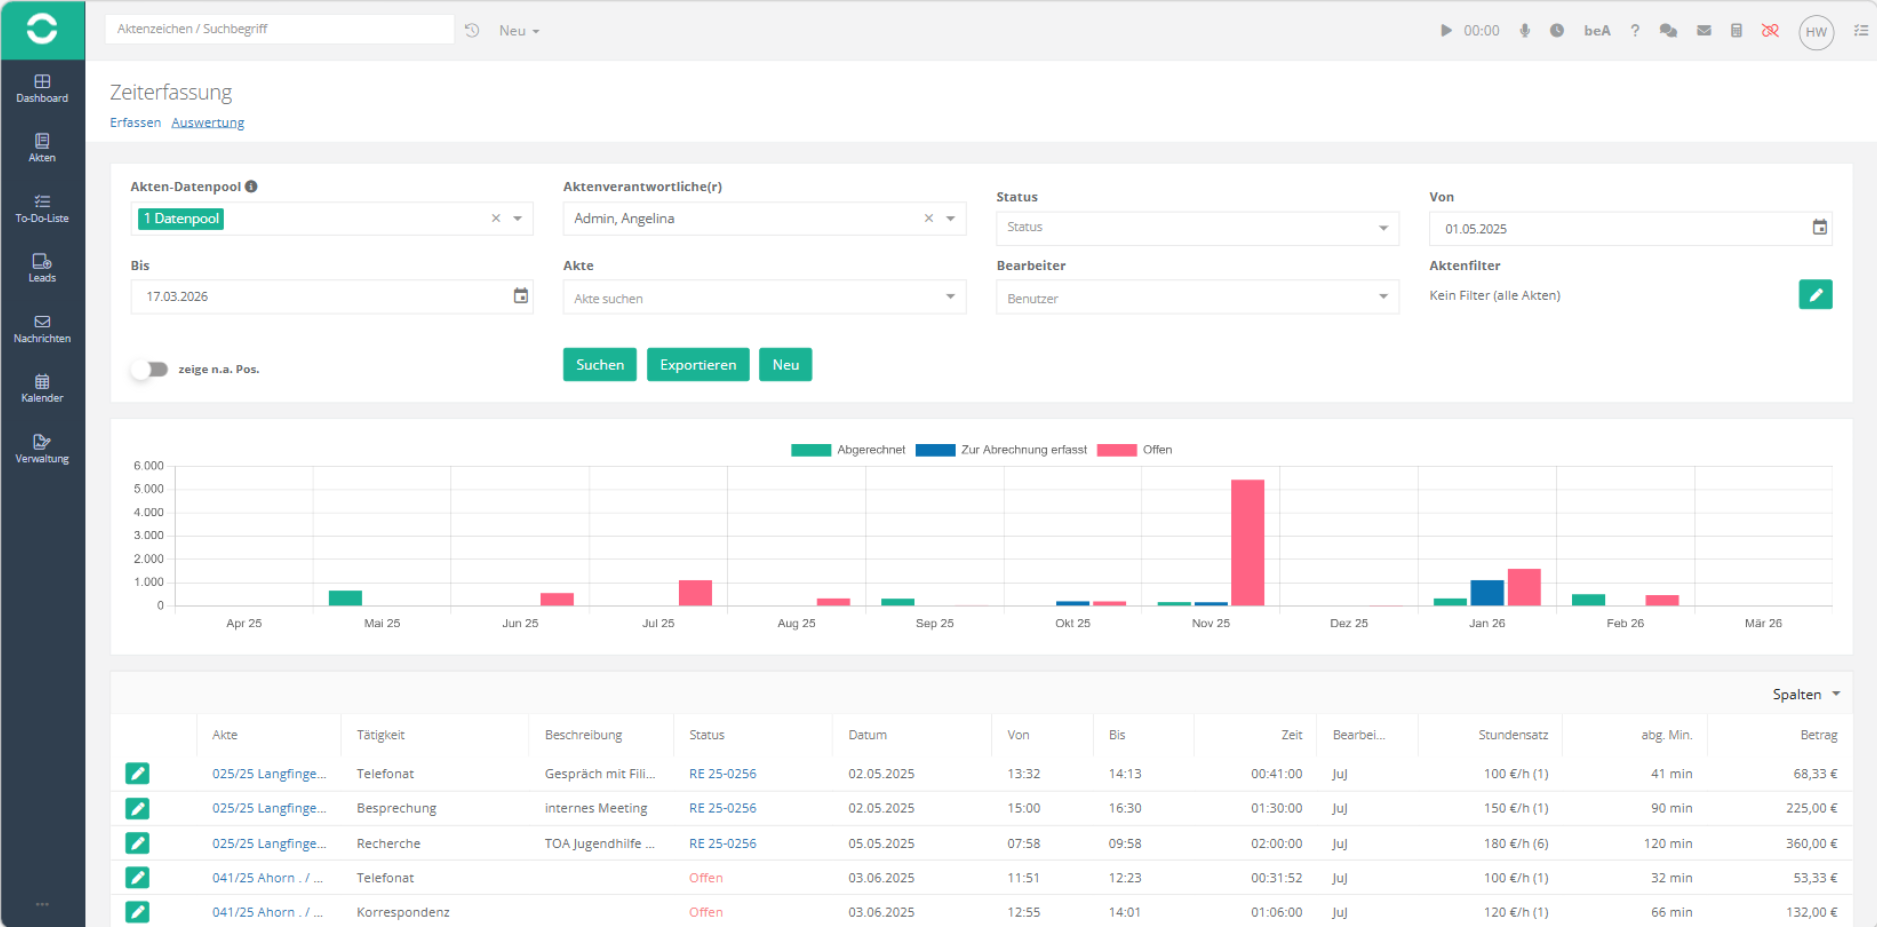This screenshot has height=927, width=1877.
Task: Toggle Offen series in chart legend
Action: click(x=1134, y=450)
